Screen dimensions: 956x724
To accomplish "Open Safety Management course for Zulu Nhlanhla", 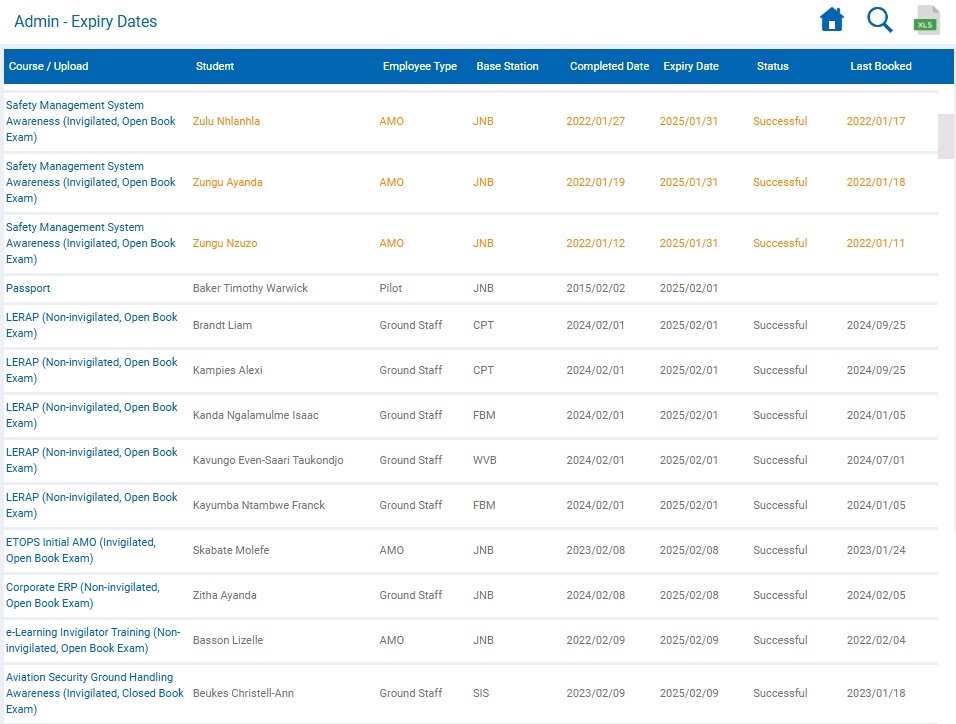I will pyautogui.click(x=91, y=121).
